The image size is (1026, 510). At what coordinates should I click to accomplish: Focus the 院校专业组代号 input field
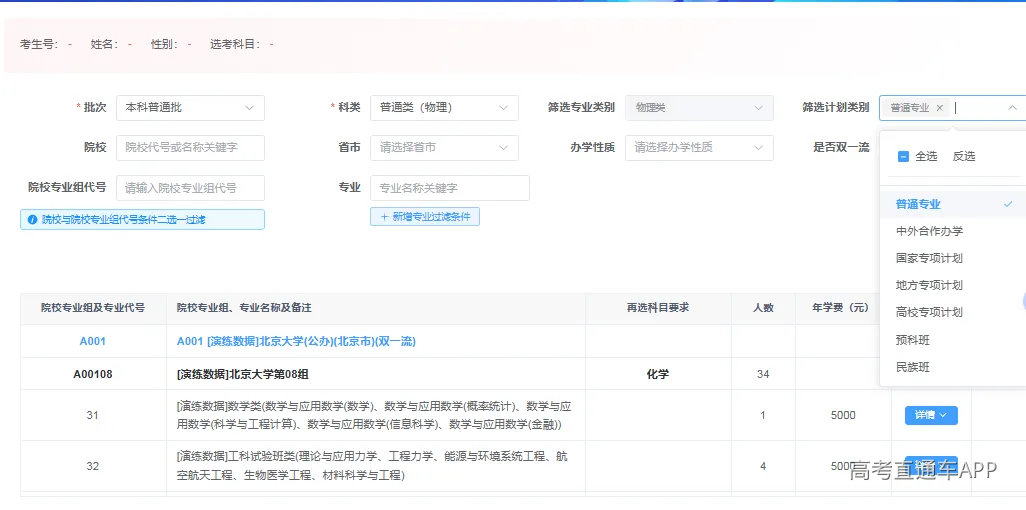(190, 188)
